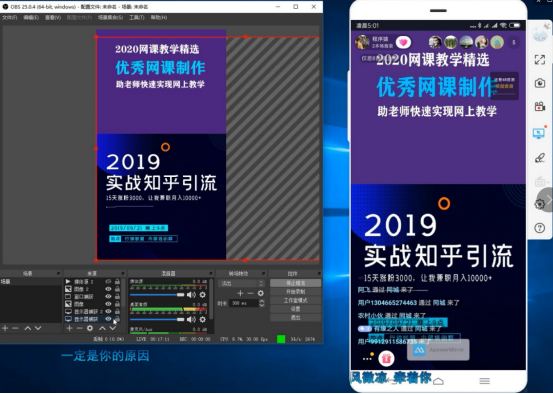This screenshot has height=394, width=553.
Task: Open ApowerMirror whiteboard screen icon
Action: point(539,133)
